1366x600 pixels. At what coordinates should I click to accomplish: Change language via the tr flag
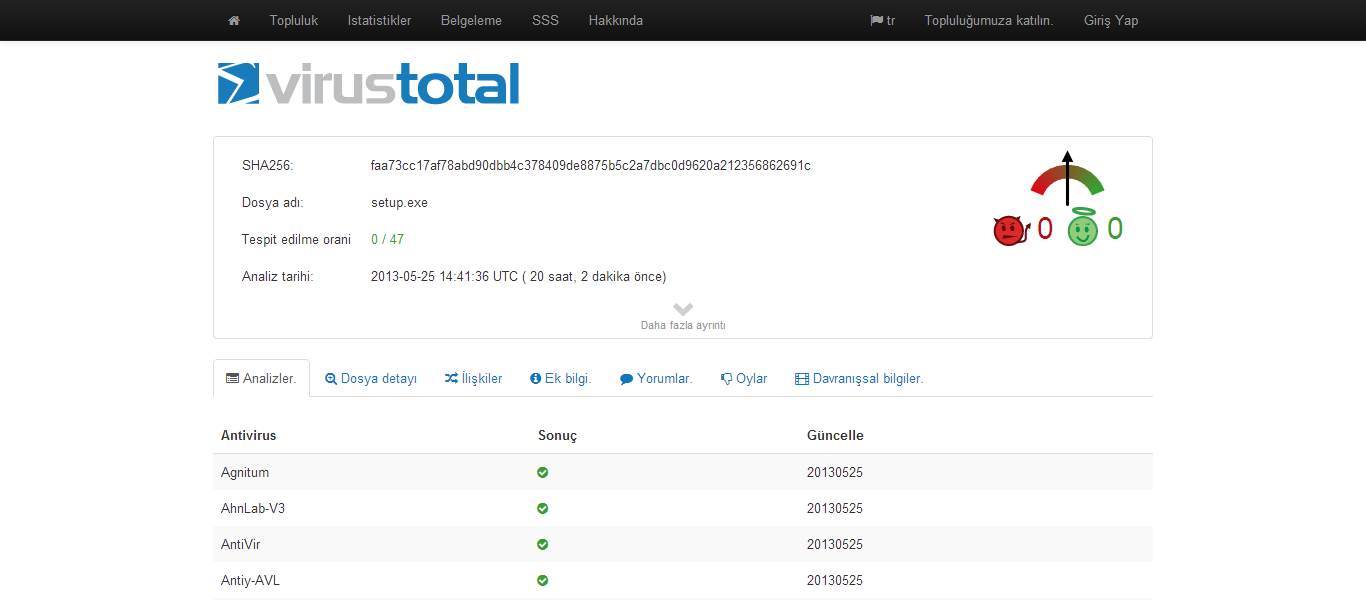882,20
